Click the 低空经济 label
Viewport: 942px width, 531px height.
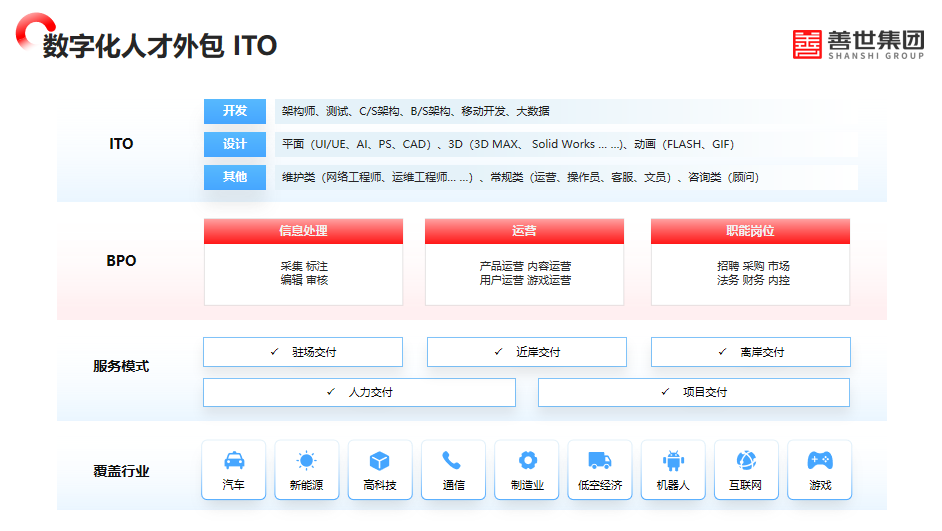click(600, 485)
